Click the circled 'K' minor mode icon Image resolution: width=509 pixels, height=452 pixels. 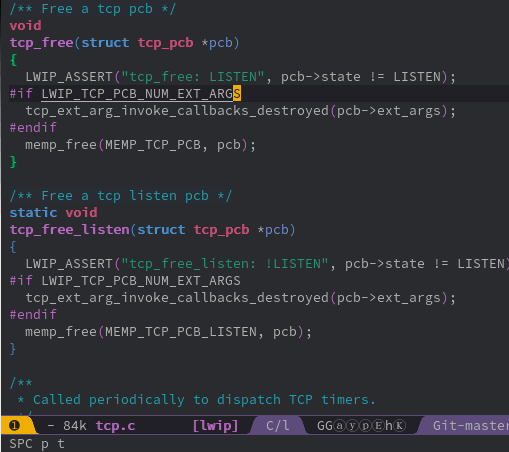400,426
